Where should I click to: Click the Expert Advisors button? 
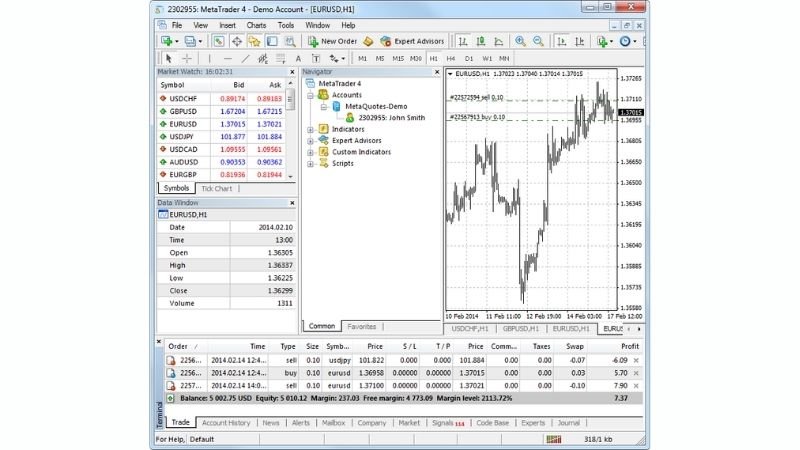coord(412,41)
